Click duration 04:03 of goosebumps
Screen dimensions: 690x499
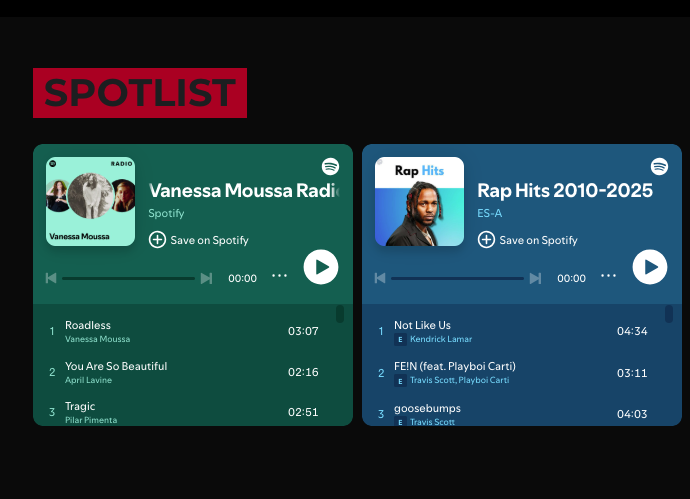click(632, 414)
